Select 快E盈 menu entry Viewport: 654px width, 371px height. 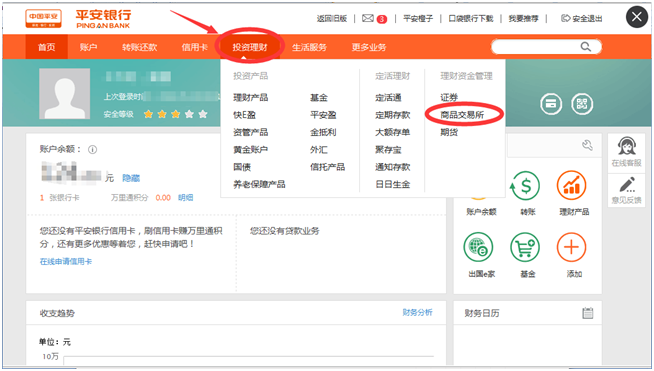point(244,115)
